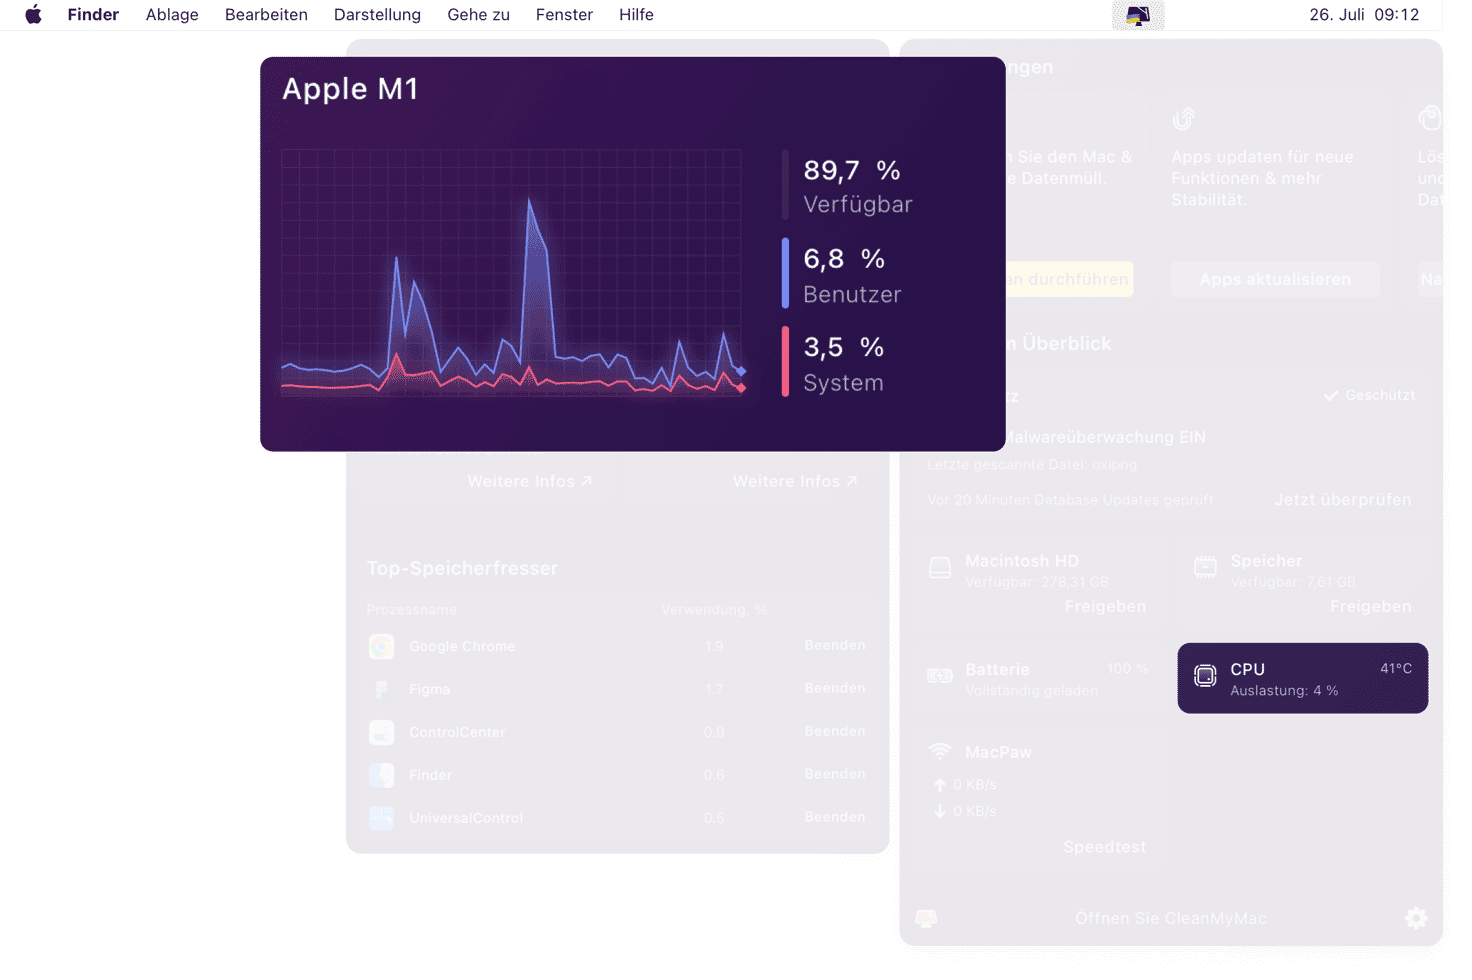Click Malwareüberwachung EIN text
The image size is (1472, 980).
tap(1104, 437)
